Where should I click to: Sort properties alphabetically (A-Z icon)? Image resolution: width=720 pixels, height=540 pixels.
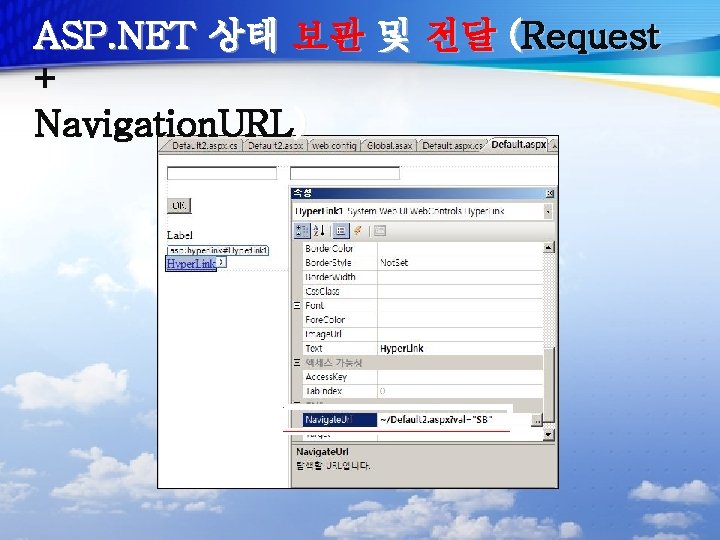tap(320, 231)
